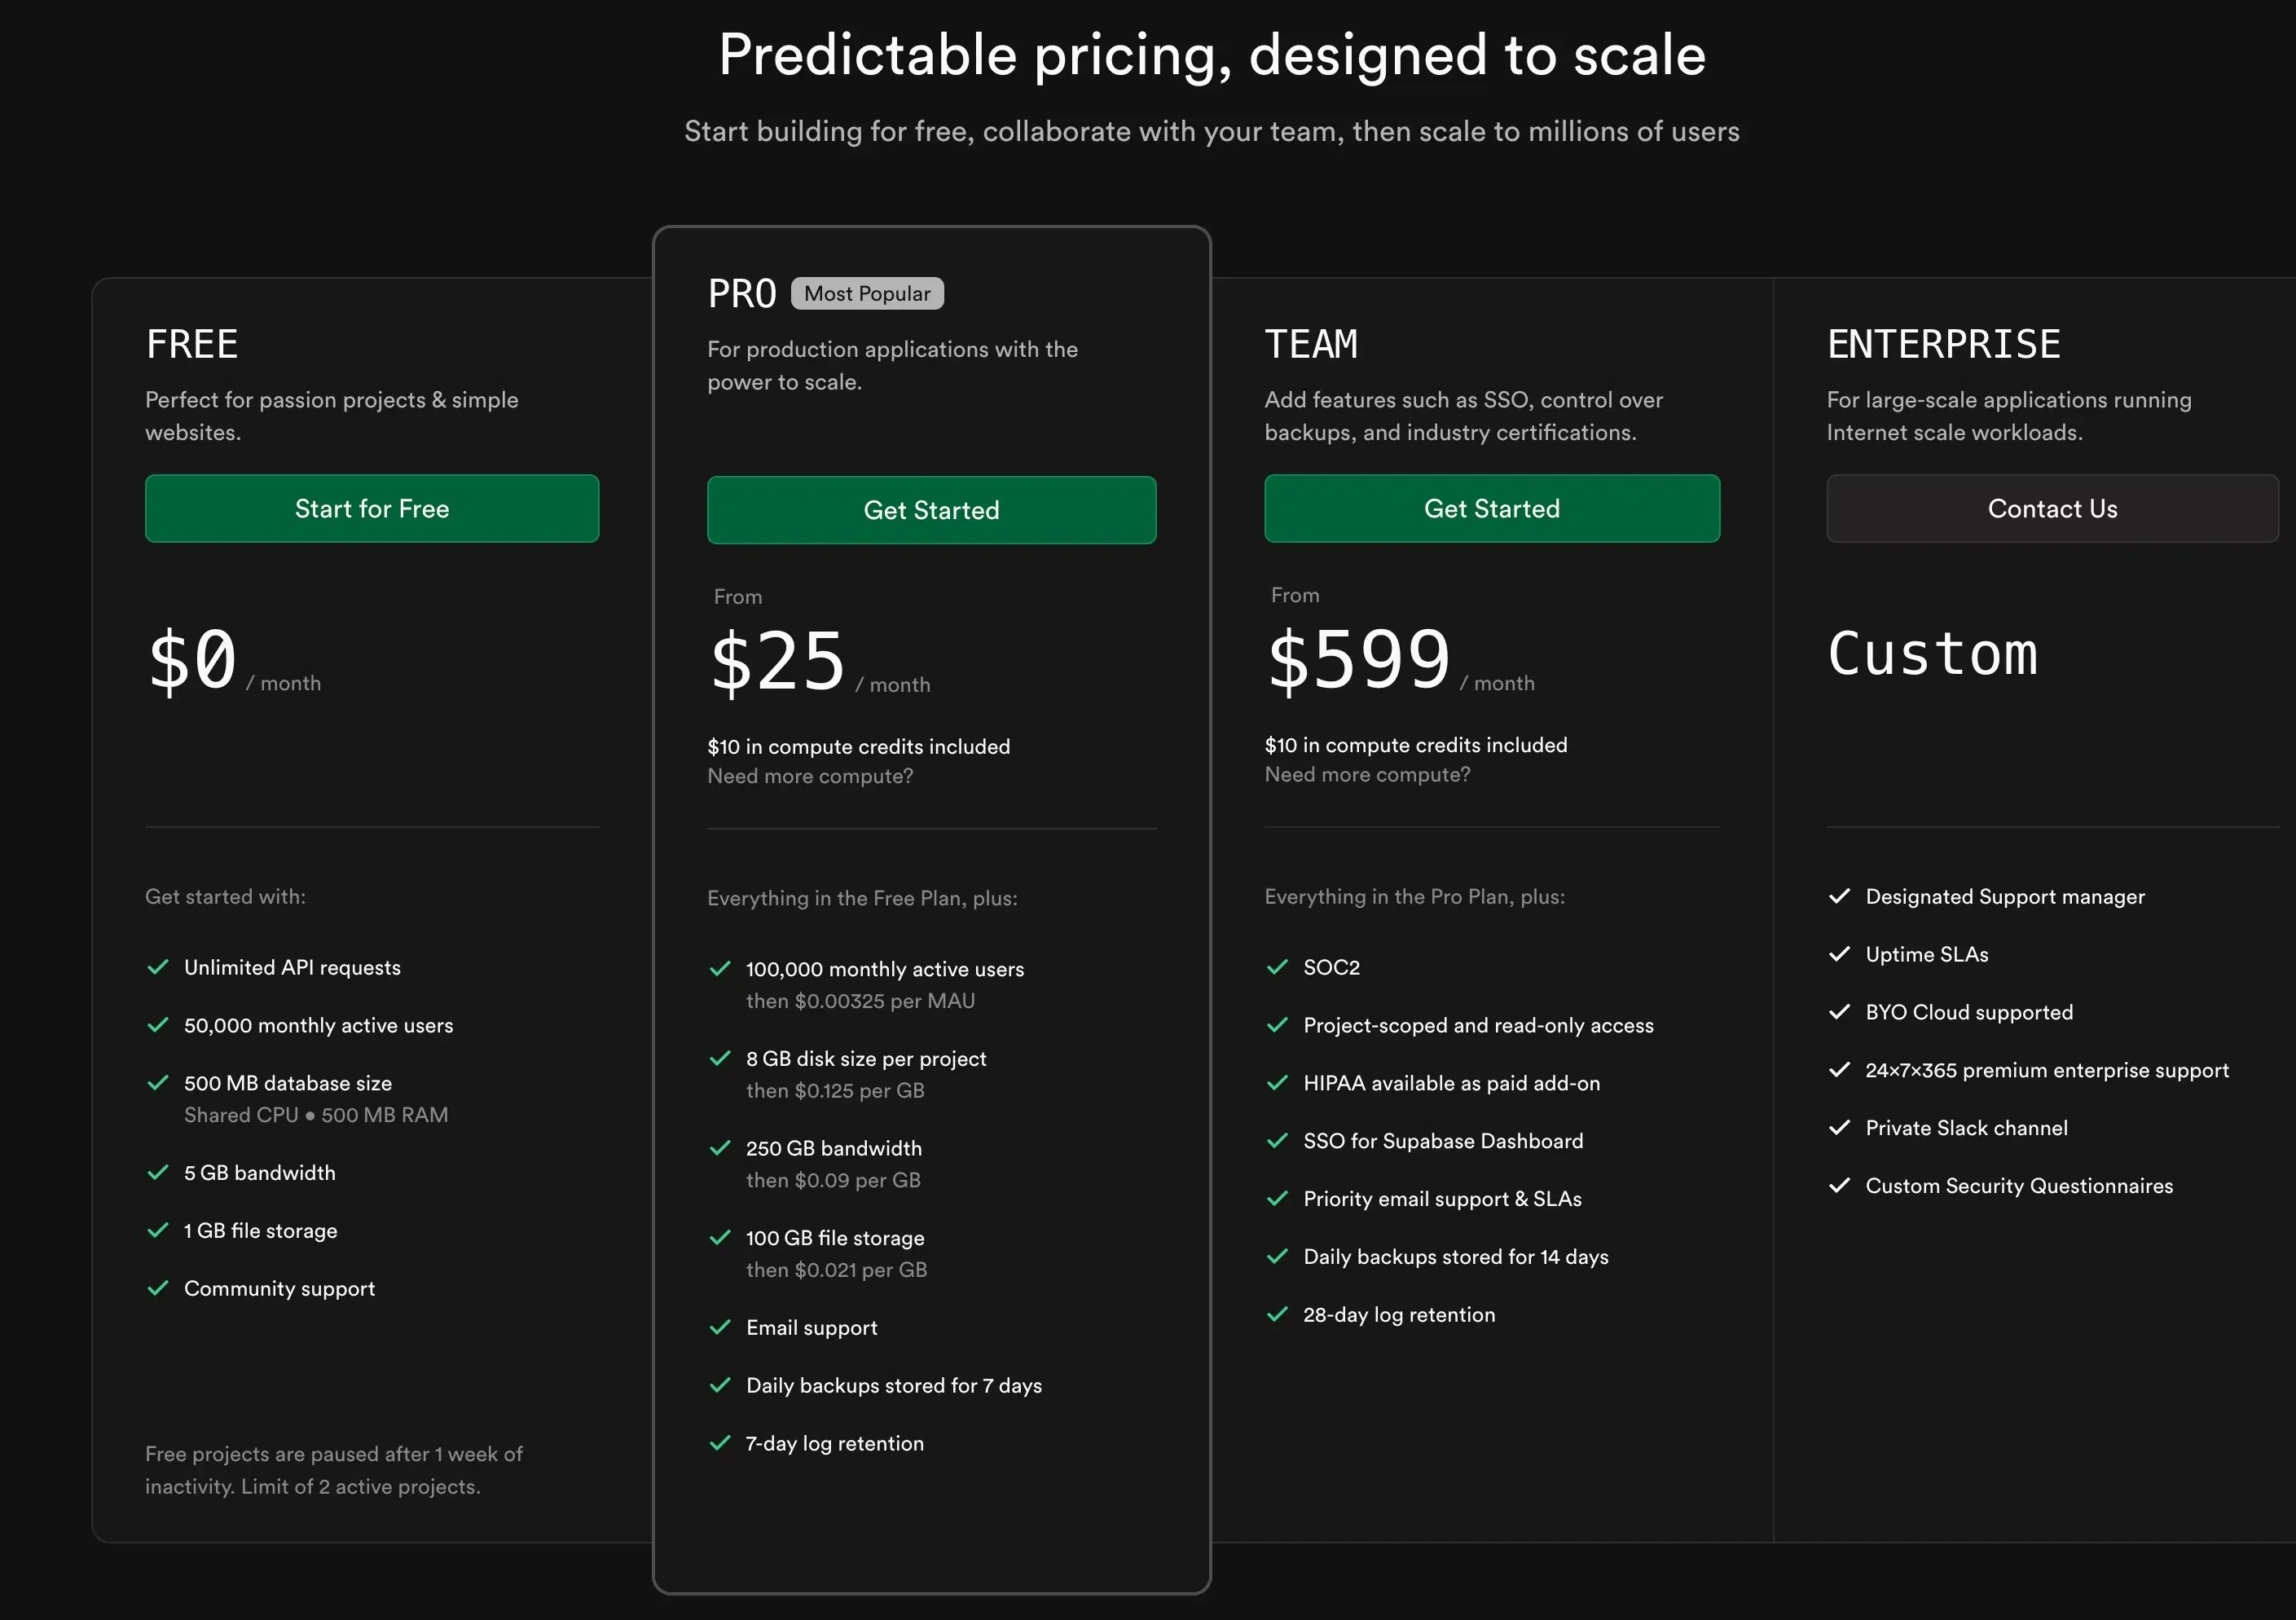Click the checkmark next to Private Slack channel
The height and width of the screenshot is (1620, 2296).
1839,1128
